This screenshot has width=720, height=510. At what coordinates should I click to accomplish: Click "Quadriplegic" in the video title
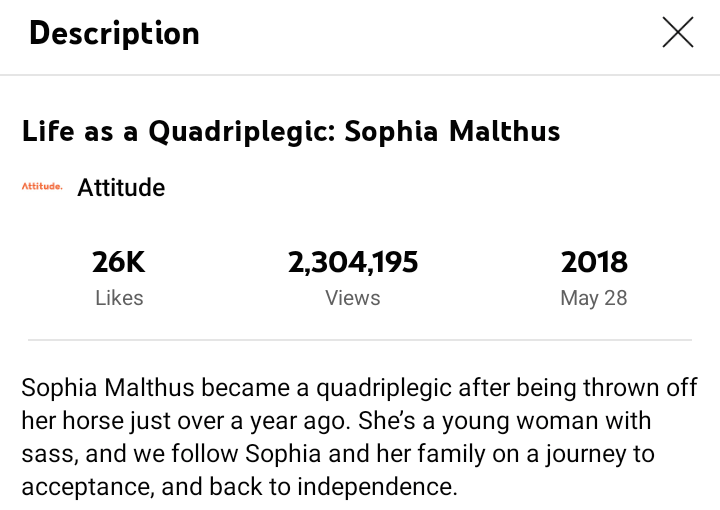(x=240, y=131)
